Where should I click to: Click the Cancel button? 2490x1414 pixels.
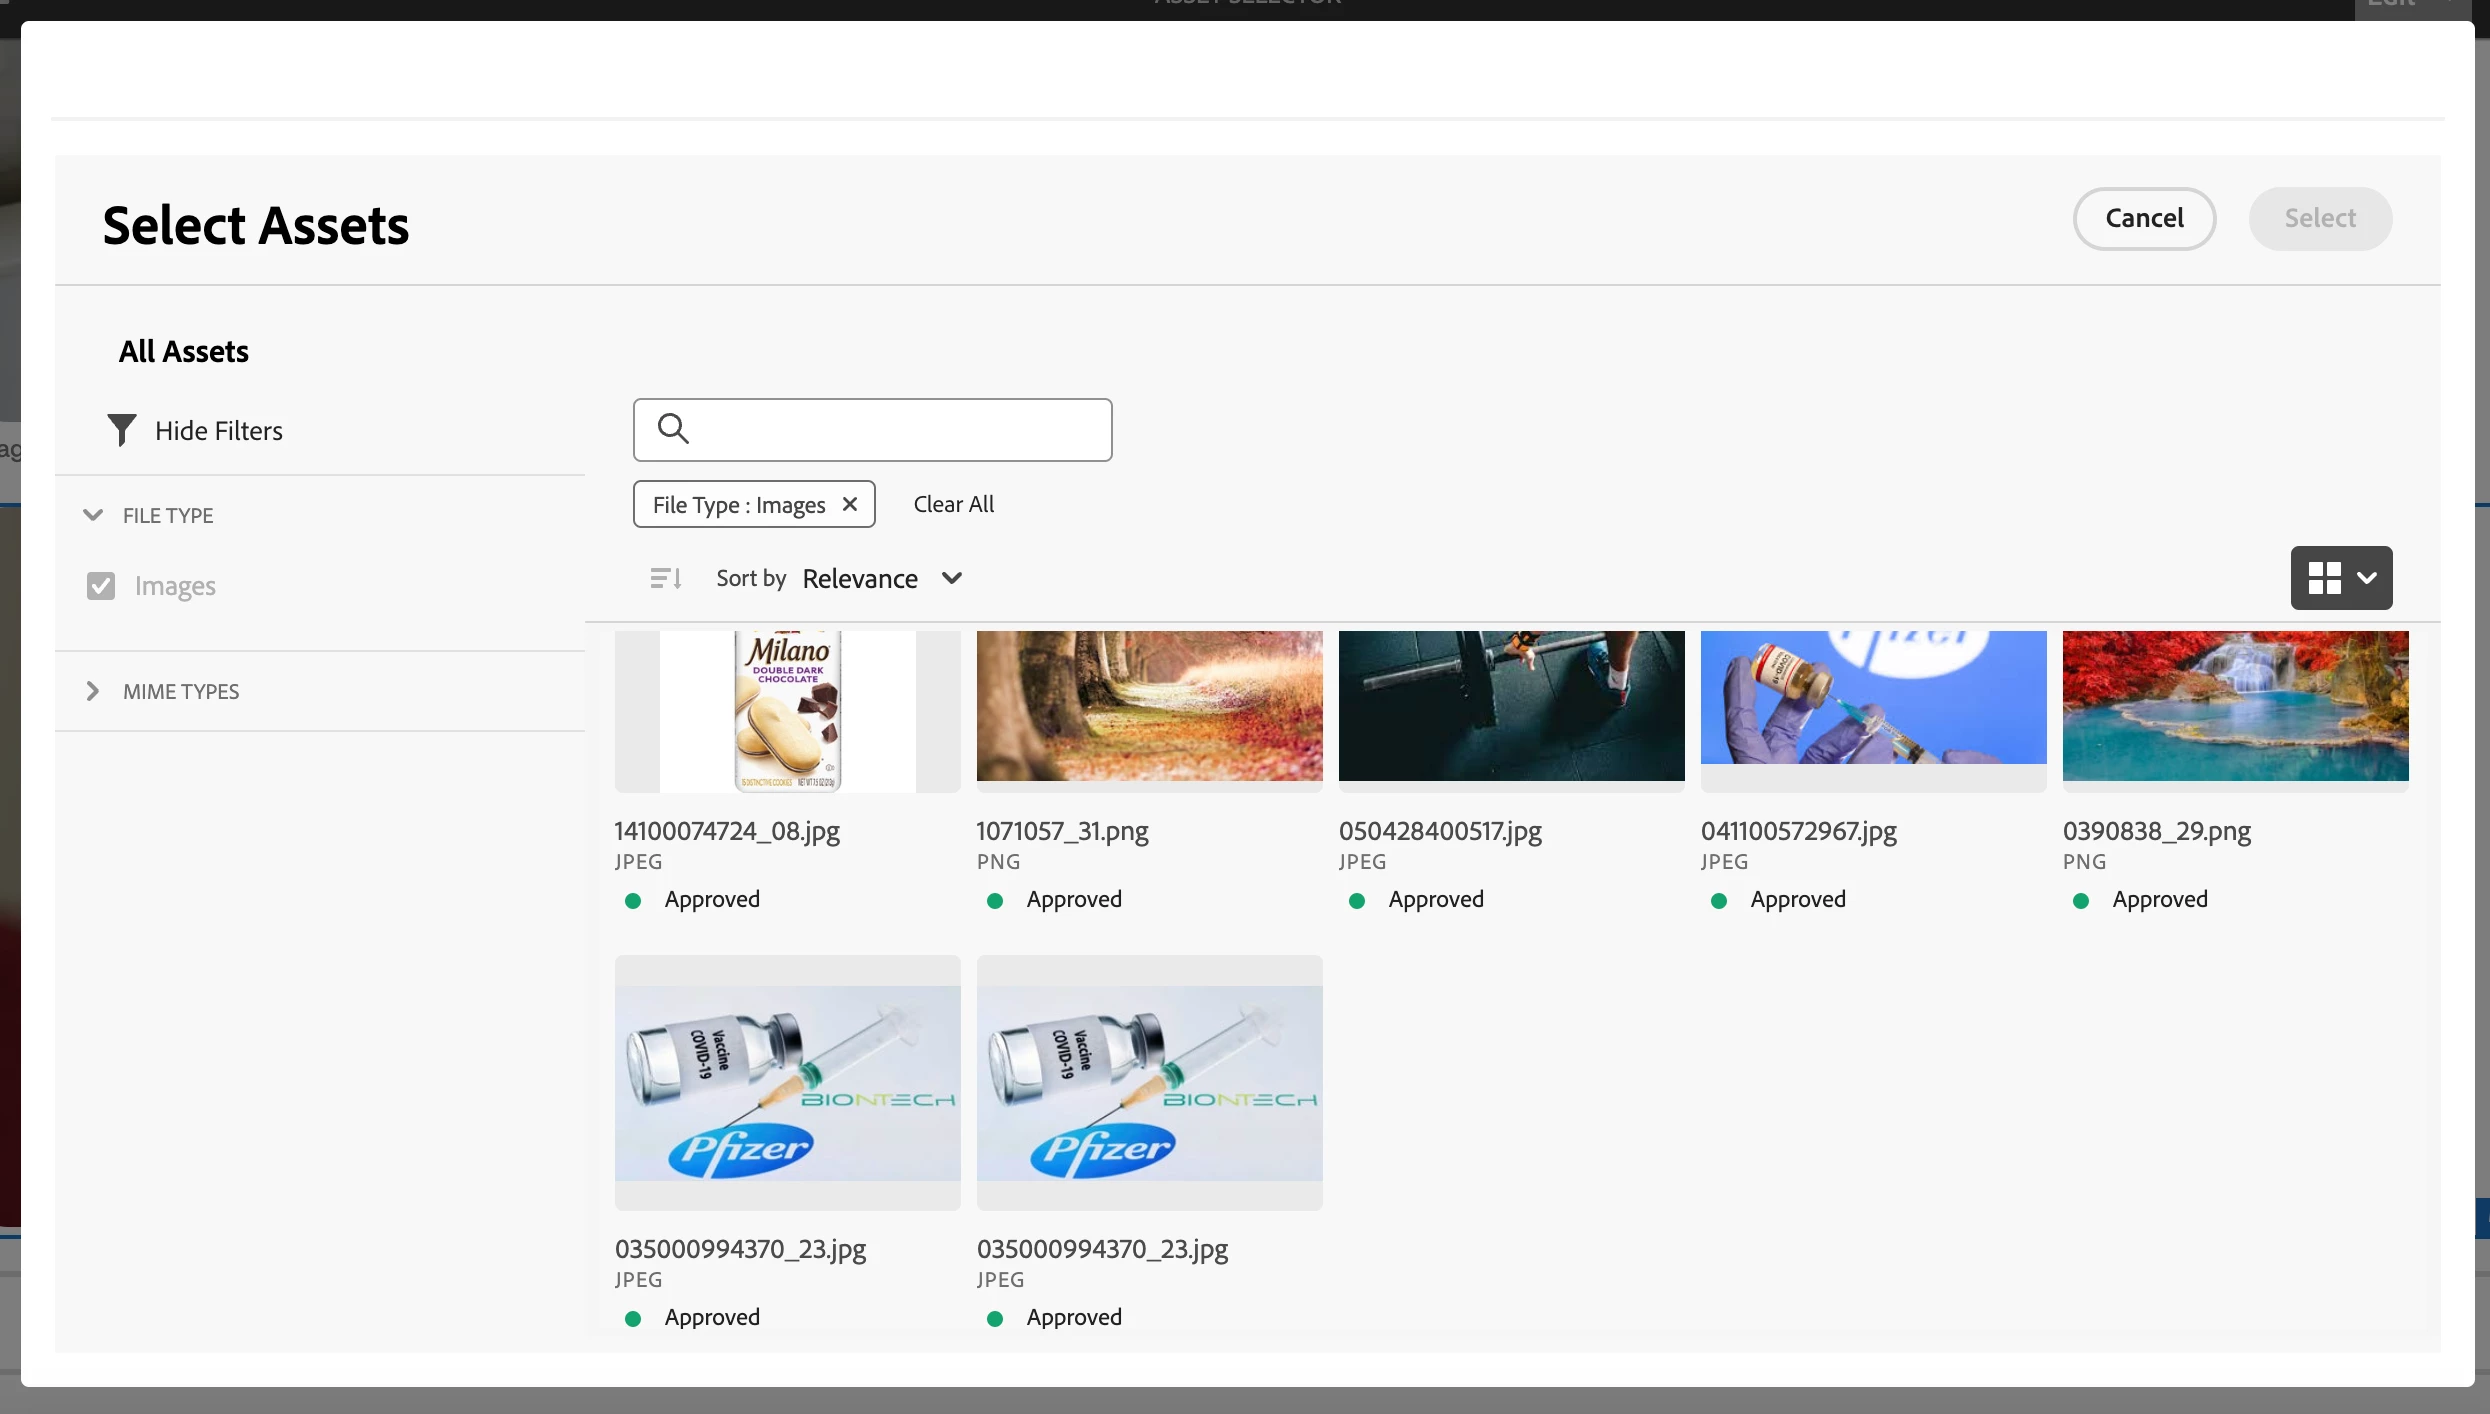[x=2143, y=218]
